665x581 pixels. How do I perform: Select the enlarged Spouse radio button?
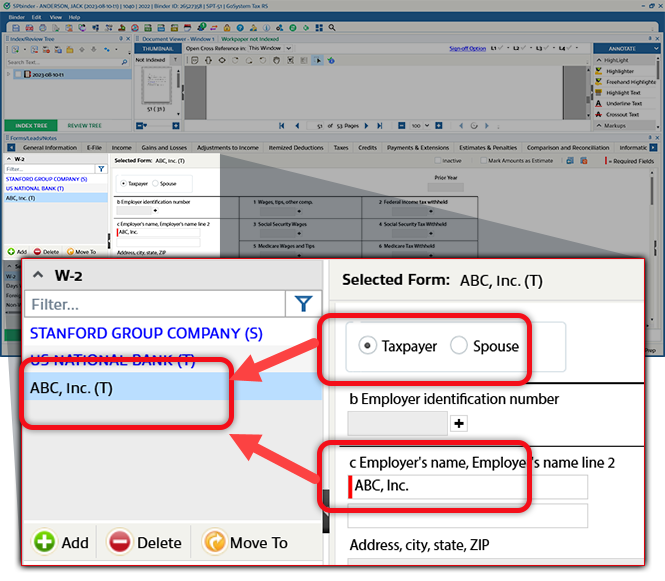458,346
